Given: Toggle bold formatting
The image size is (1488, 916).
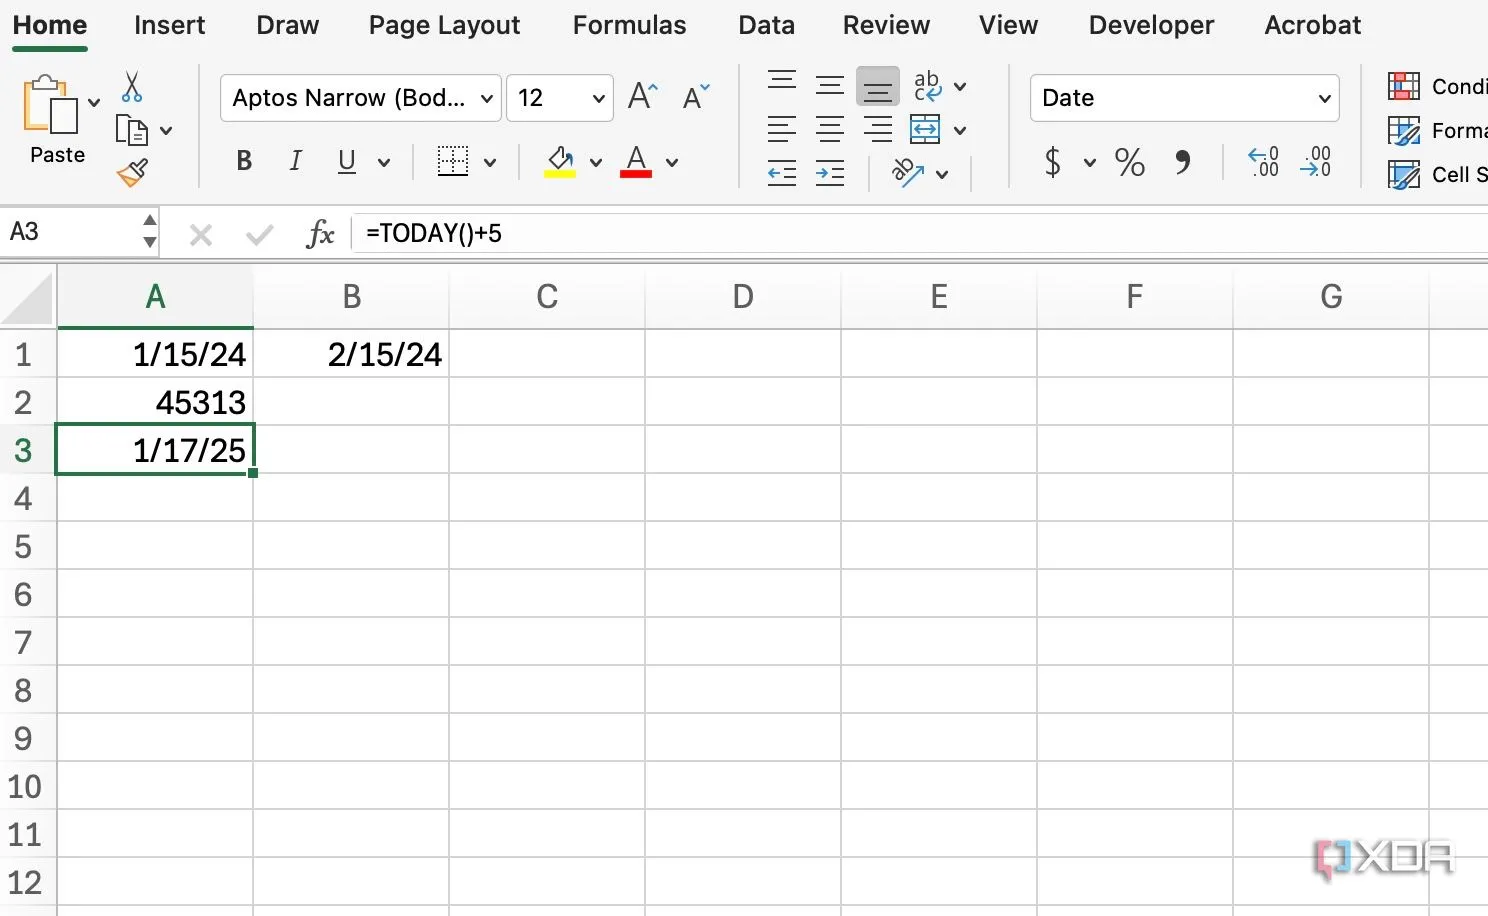Looking at the screenshot, I should click(244, 162).
